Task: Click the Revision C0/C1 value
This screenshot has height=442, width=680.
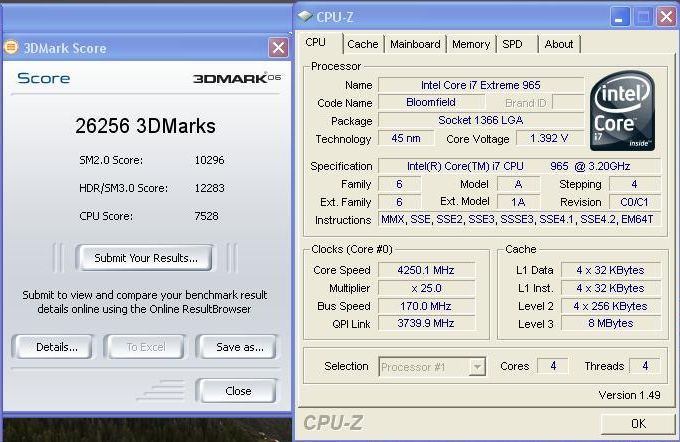Action: [x=634, y=202]
